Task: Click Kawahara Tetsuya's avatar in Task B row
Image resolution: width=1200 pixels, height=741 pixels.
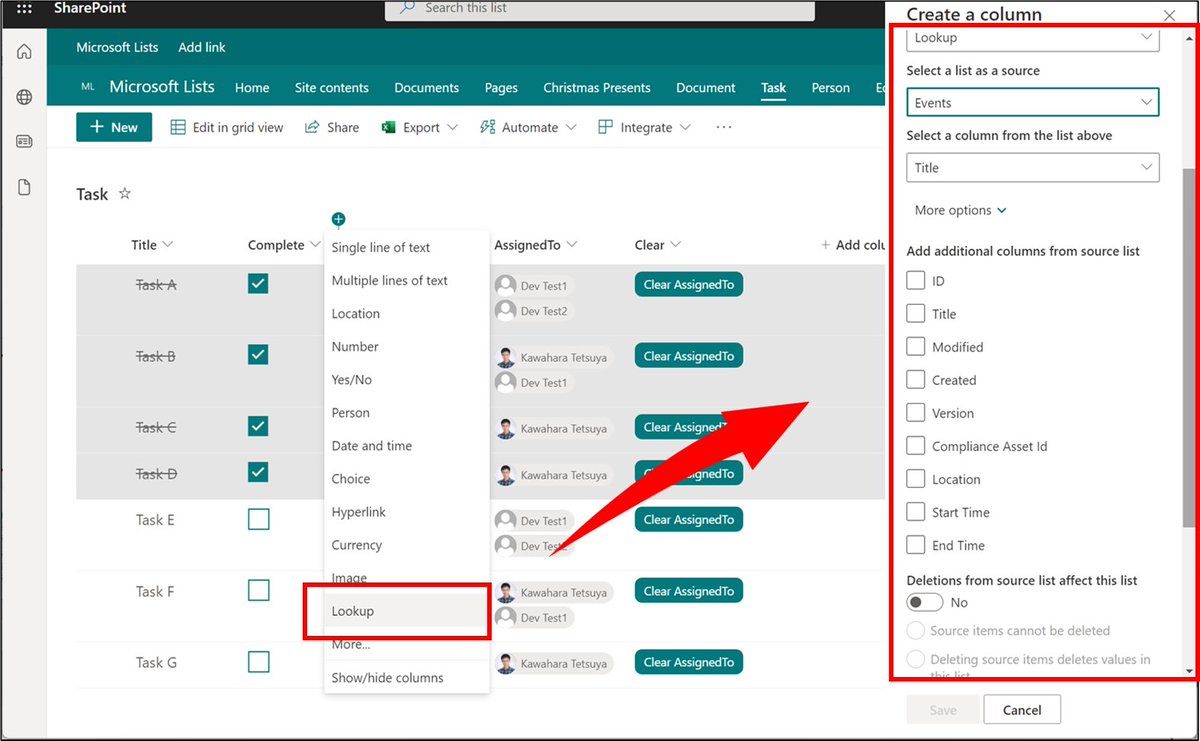Action: (x=506, y=357)
